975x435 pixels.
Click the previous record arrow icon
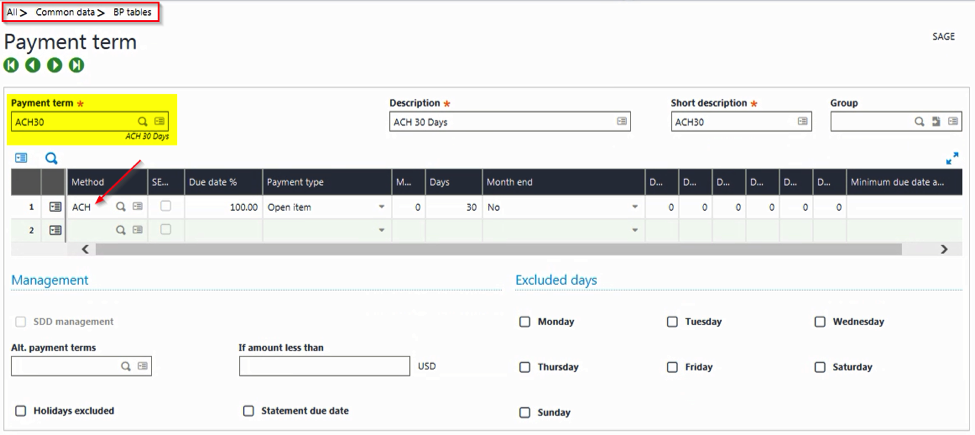pyautogui.click(x=33, y=65)
